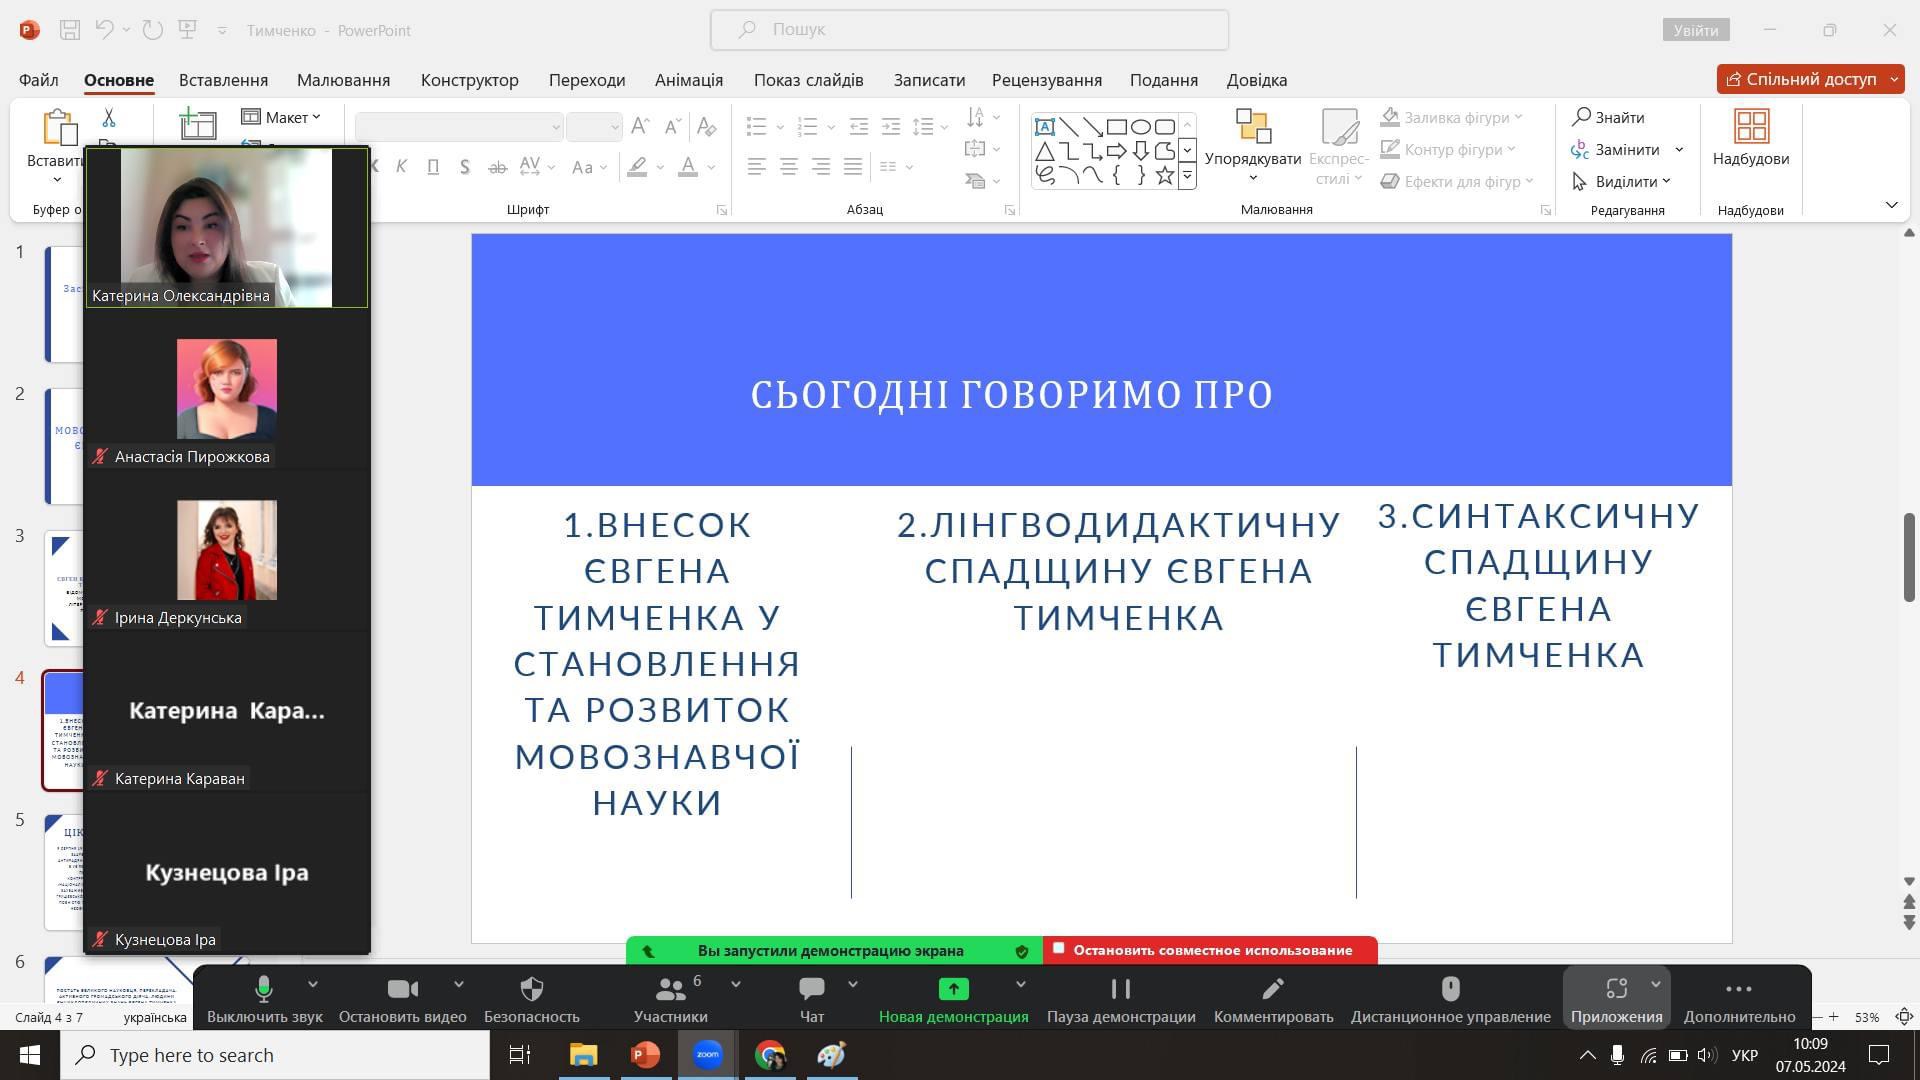Open File Explorer from Windows taskbar
The width and height of the screenshot is (1920, 1080).
click(x=583, y=1055)
